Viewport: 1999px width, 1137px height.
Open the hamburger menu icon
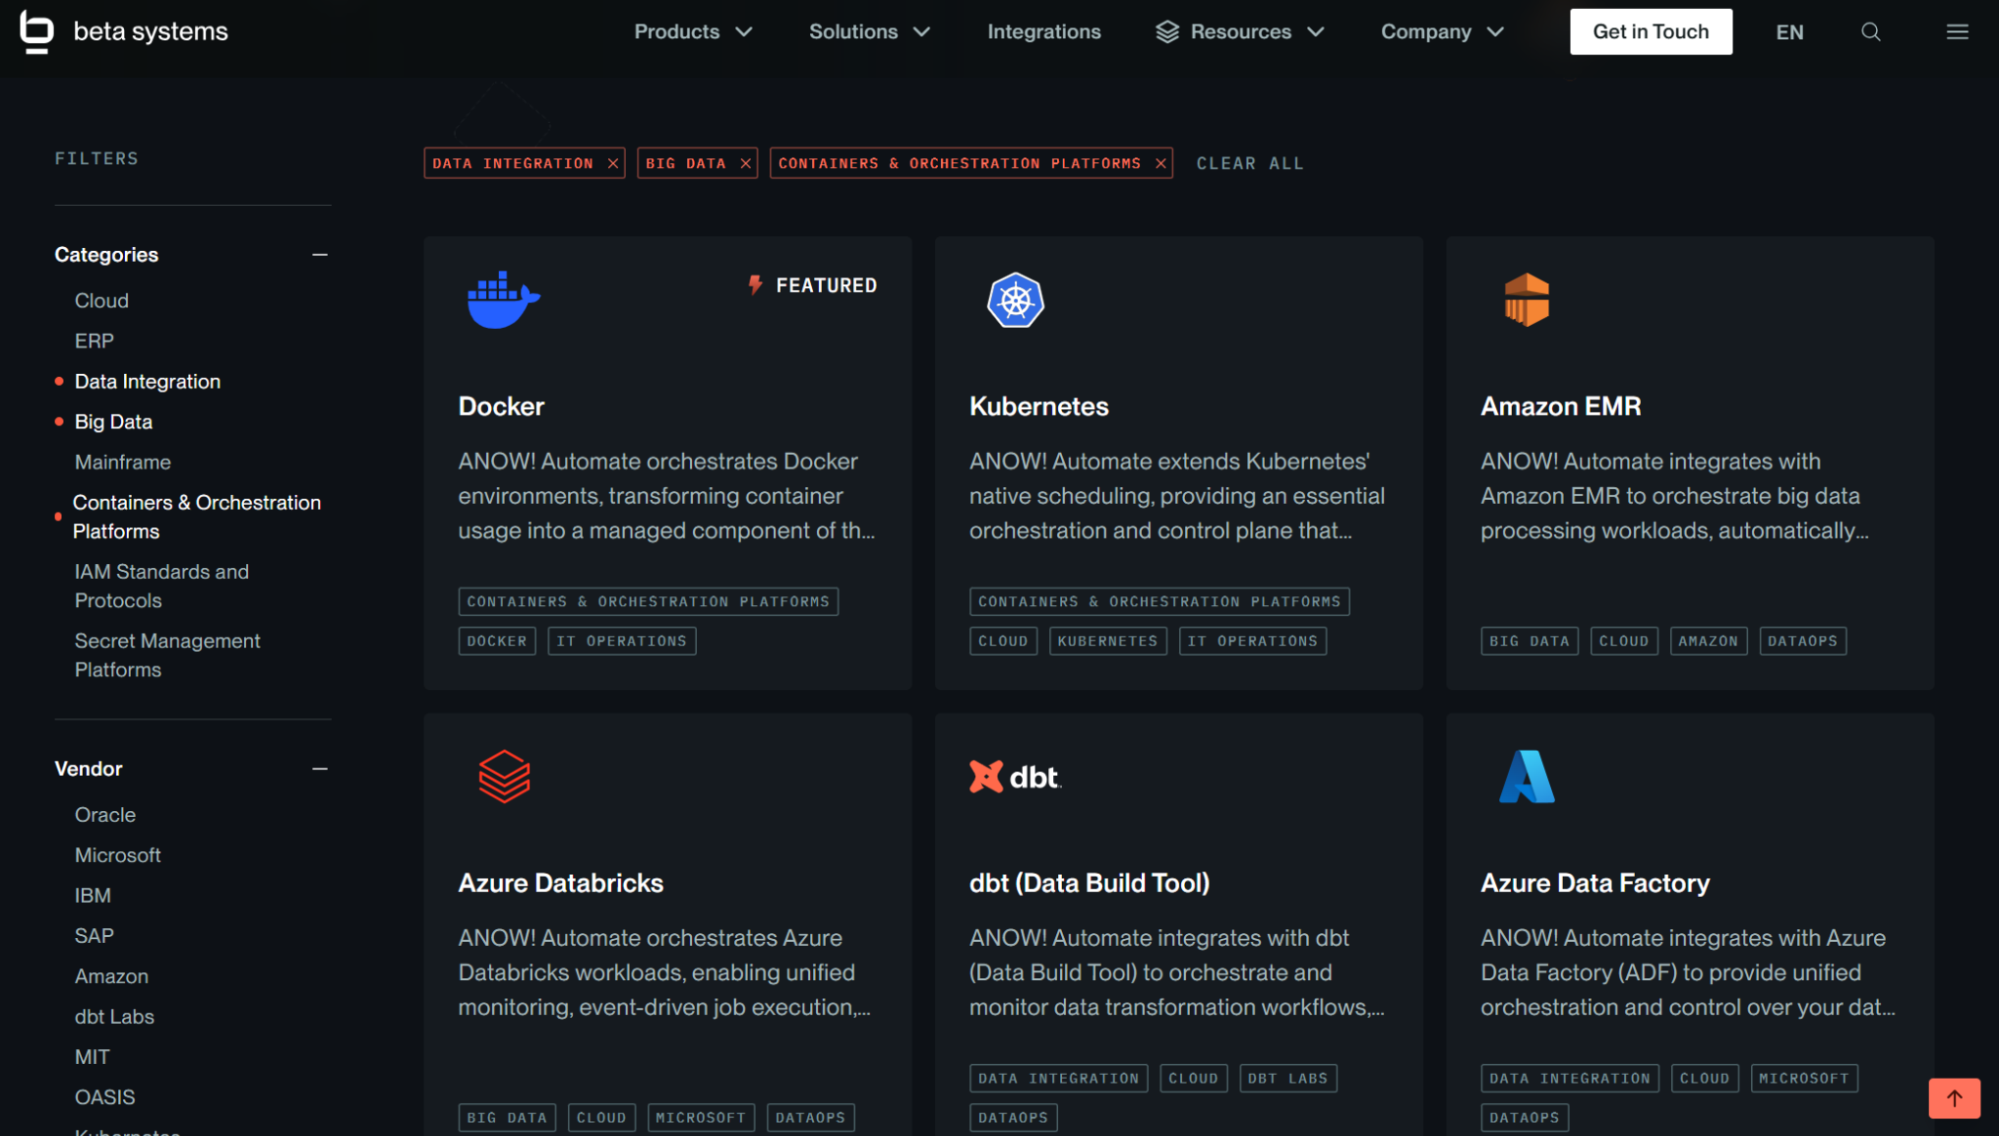1957,32
